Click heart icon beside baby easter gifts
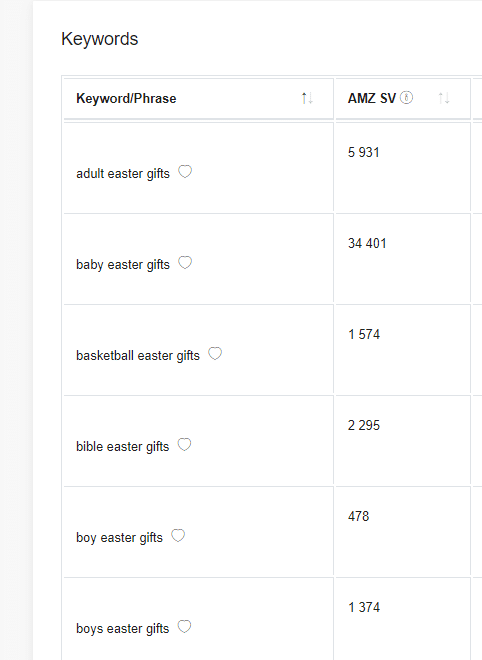 coord(185,263)
